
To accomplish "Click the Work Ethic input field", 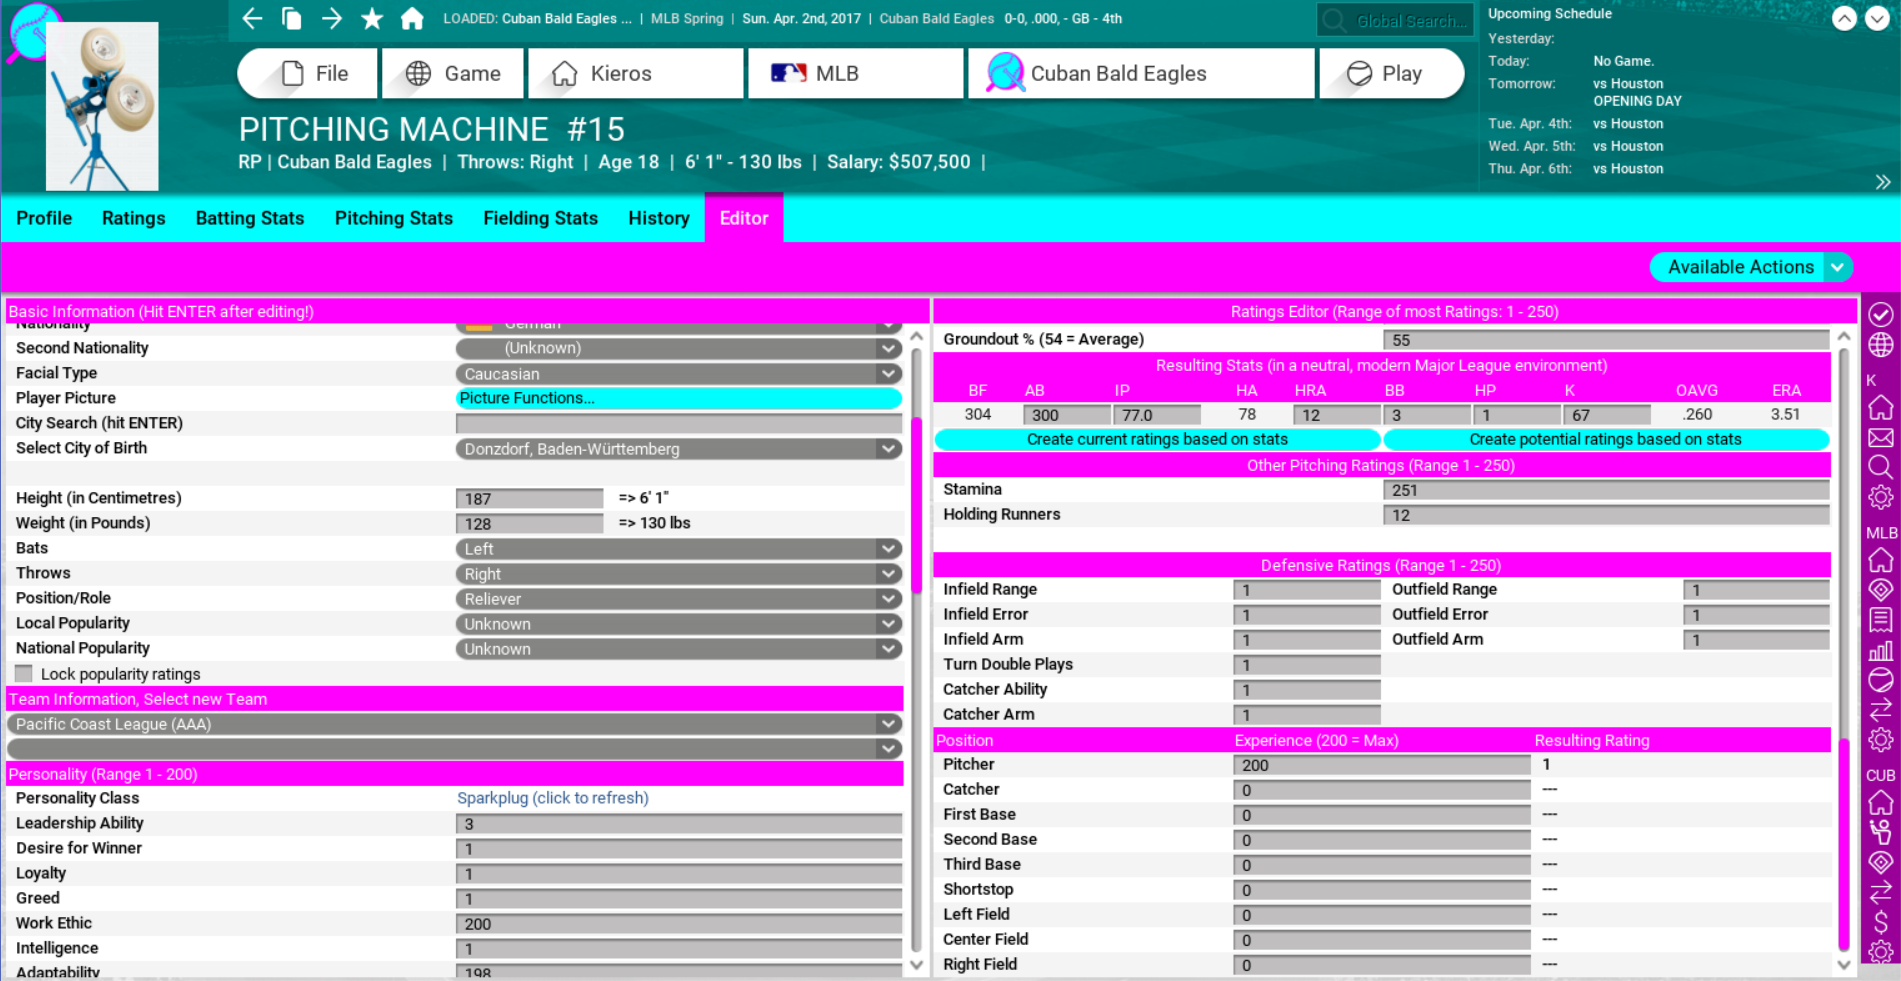I will click(679, 924).
